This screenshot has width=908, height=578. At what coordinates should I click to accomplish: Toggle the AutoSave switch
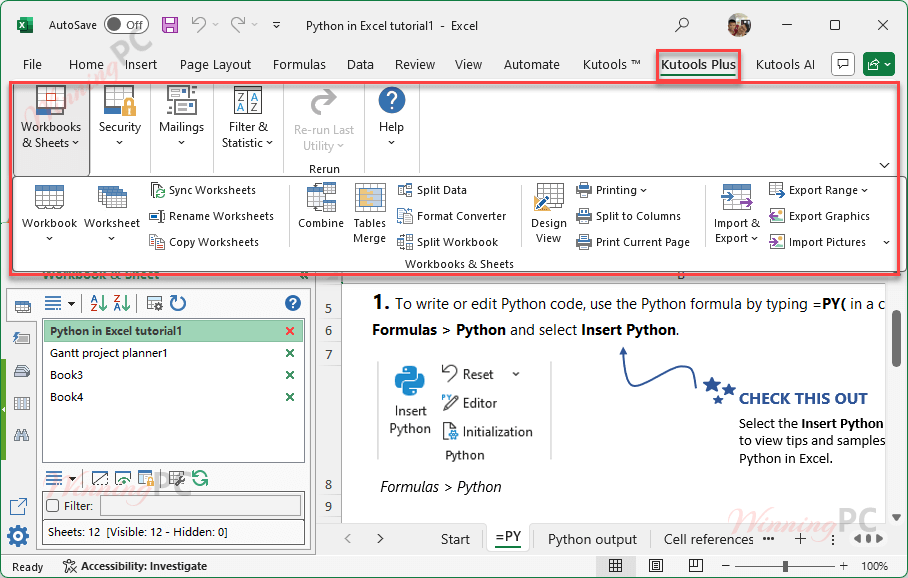pyautogui.click(x=126, y=24)
